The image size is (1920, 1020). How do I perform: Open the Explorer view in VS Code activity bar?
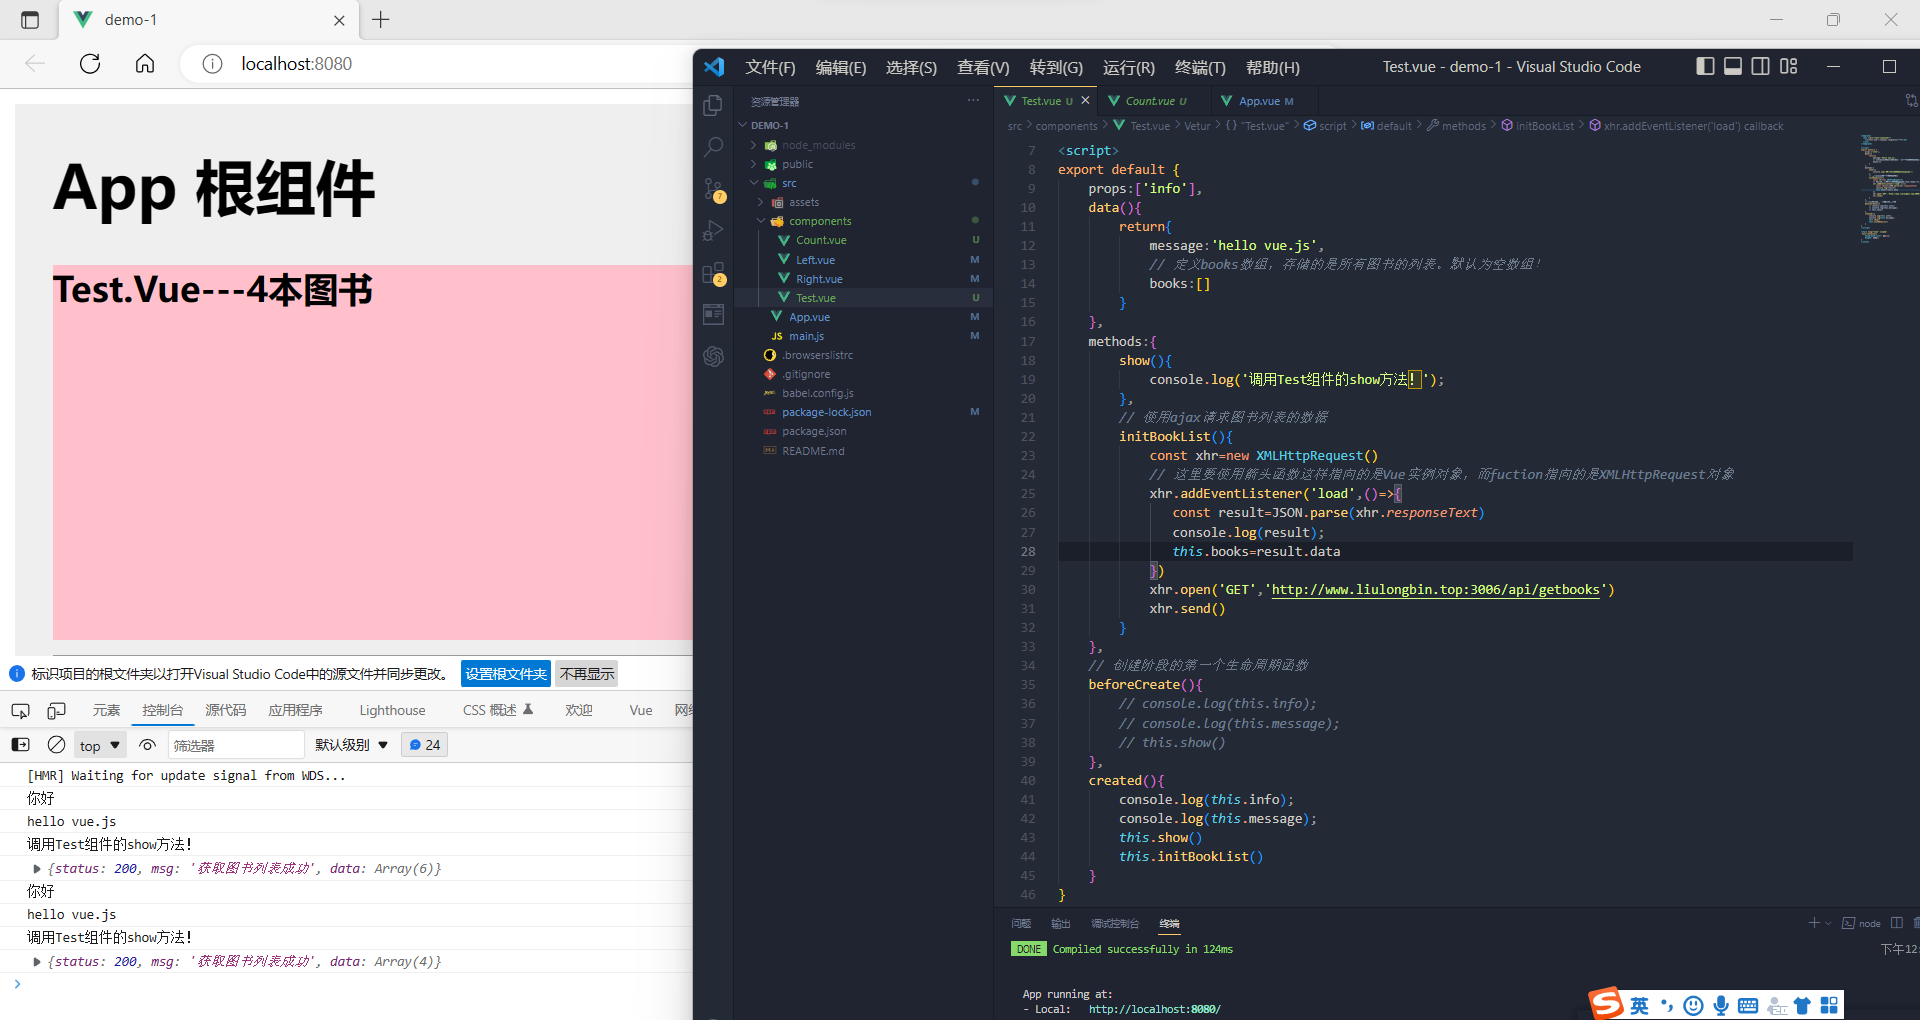click(x=713, y=105)
